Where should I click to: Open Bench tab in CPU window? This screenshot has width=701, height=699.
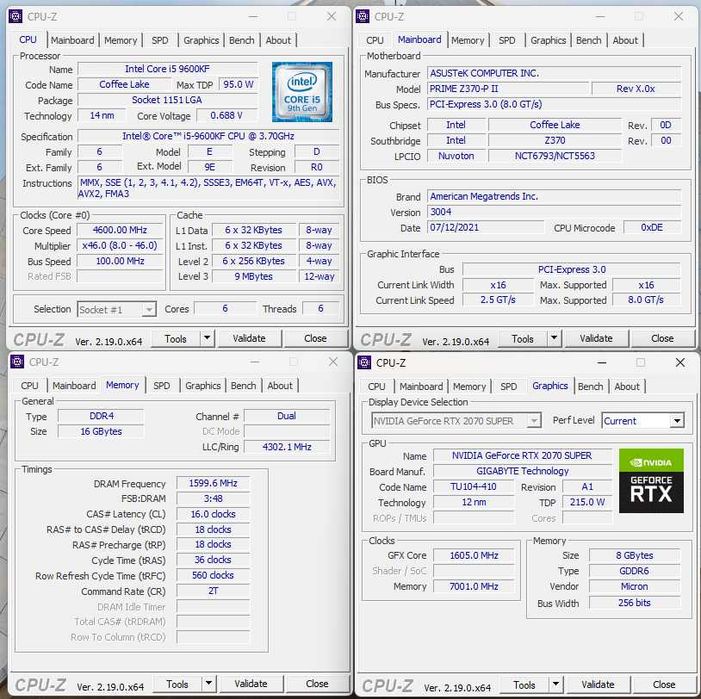point(242,40)
